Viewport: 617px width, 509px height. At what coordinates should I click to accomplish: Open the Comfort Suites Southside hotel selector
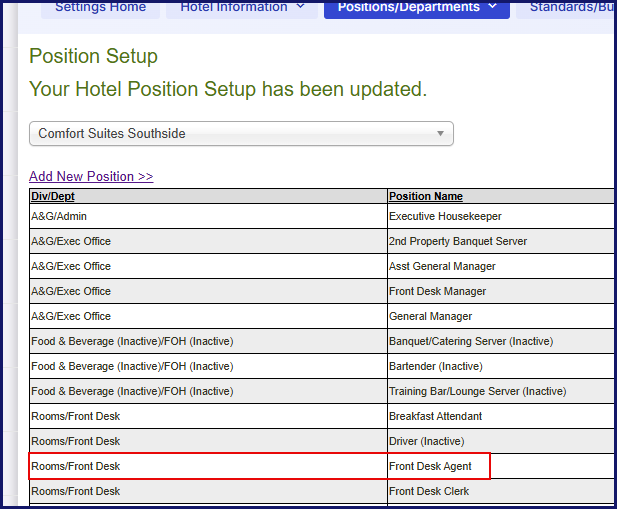241,133
